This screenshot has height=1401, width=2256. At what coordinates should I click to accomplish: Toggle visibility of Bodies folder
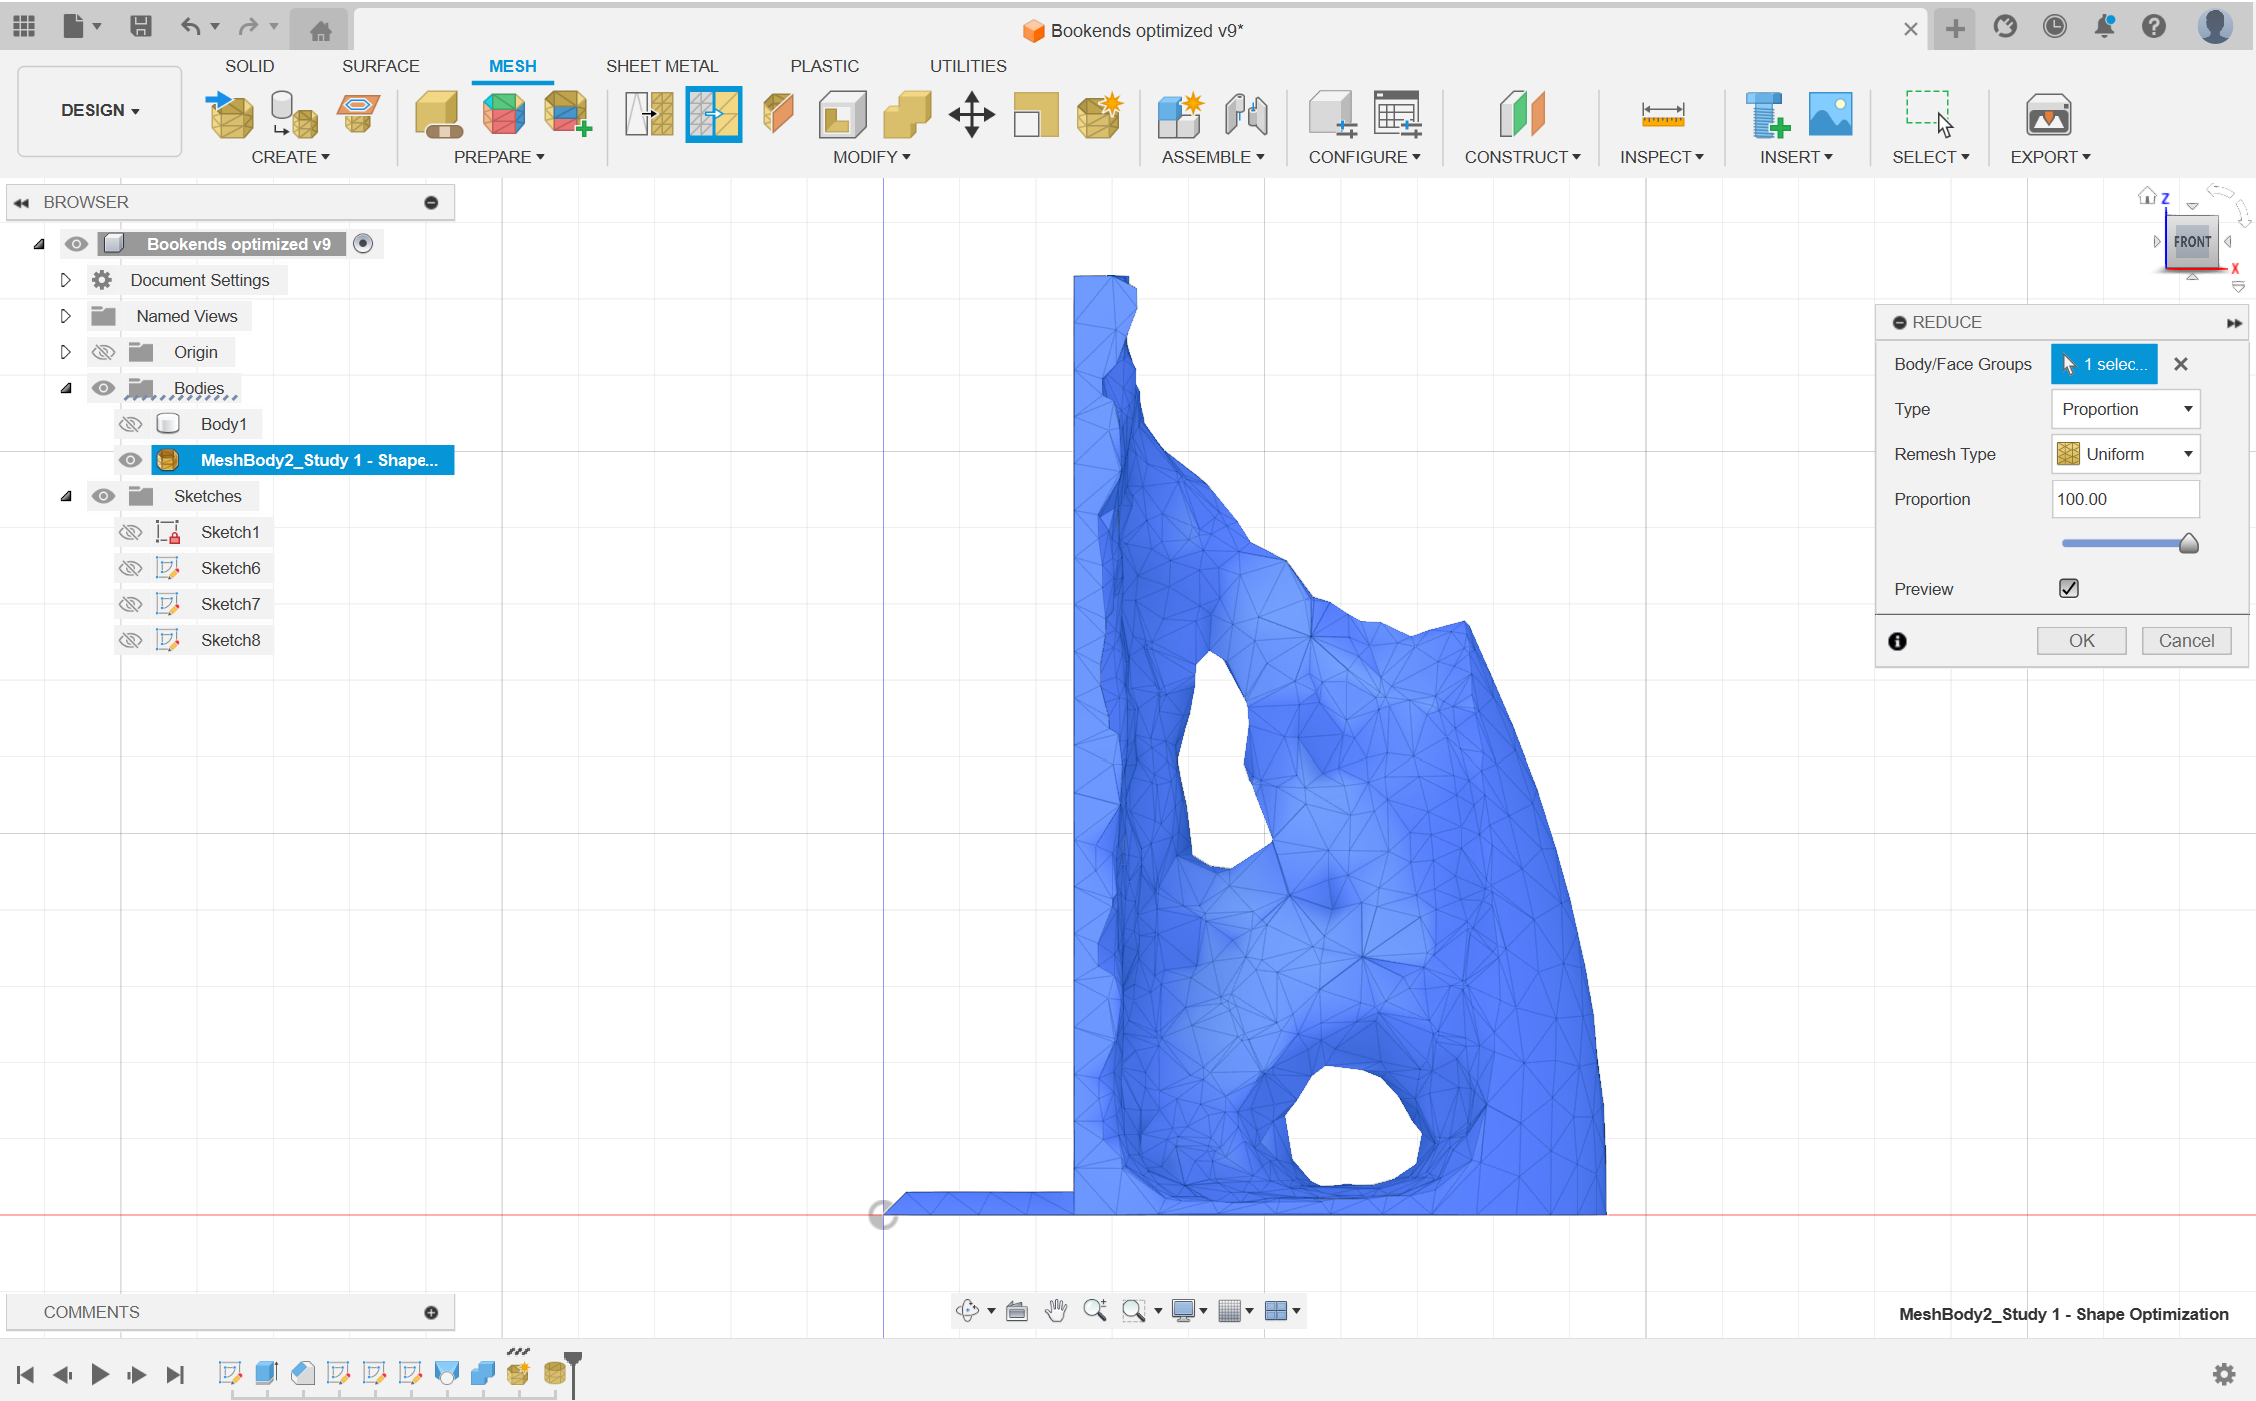(x=103, y=388)
